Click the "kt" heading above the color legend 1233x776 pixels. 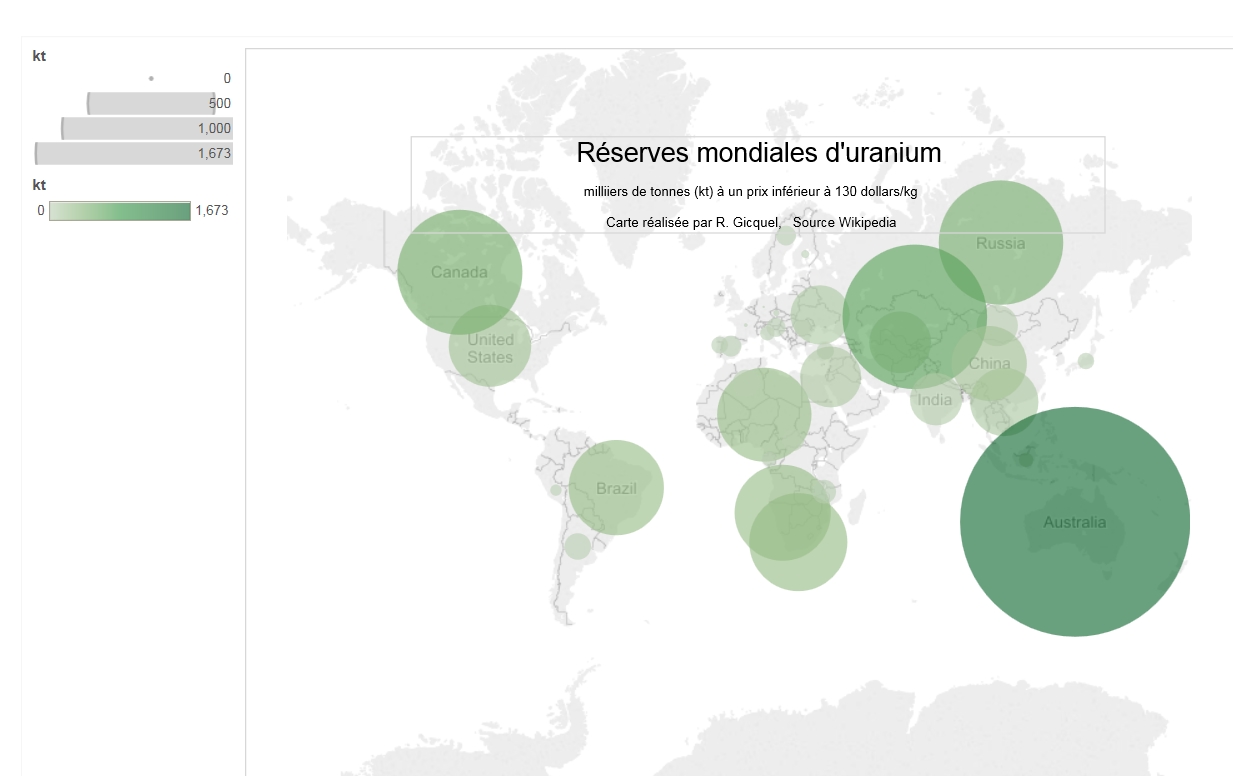pyautogui.click(x=39, y=185)
